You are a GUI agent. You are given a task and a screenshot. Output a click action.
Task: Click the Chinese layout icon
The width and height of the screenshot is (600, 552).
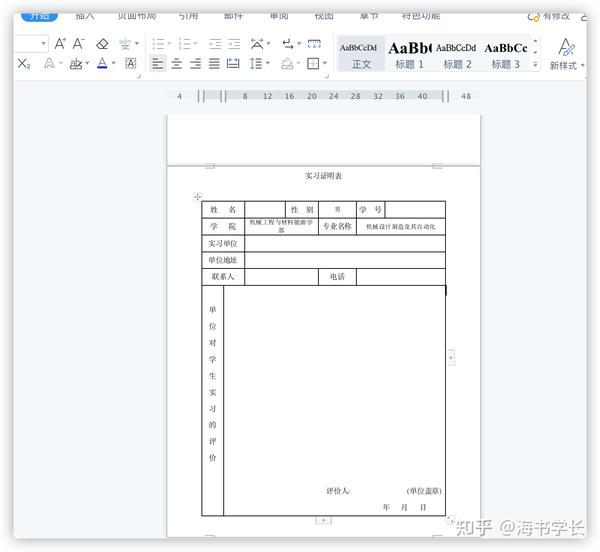click(257, 44)
